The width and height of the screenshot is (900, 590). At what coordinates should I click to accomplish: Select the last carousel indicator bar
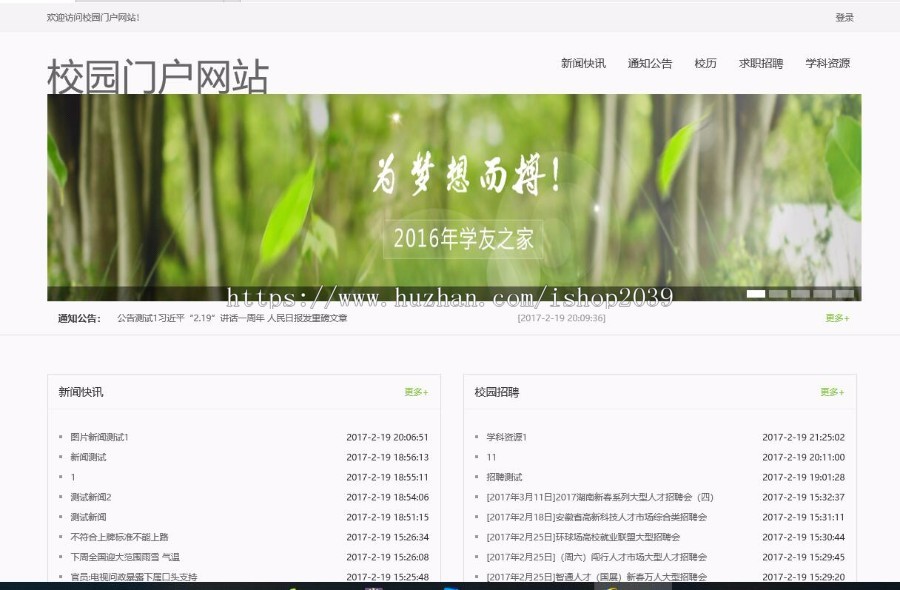click(x=845, y=294)
